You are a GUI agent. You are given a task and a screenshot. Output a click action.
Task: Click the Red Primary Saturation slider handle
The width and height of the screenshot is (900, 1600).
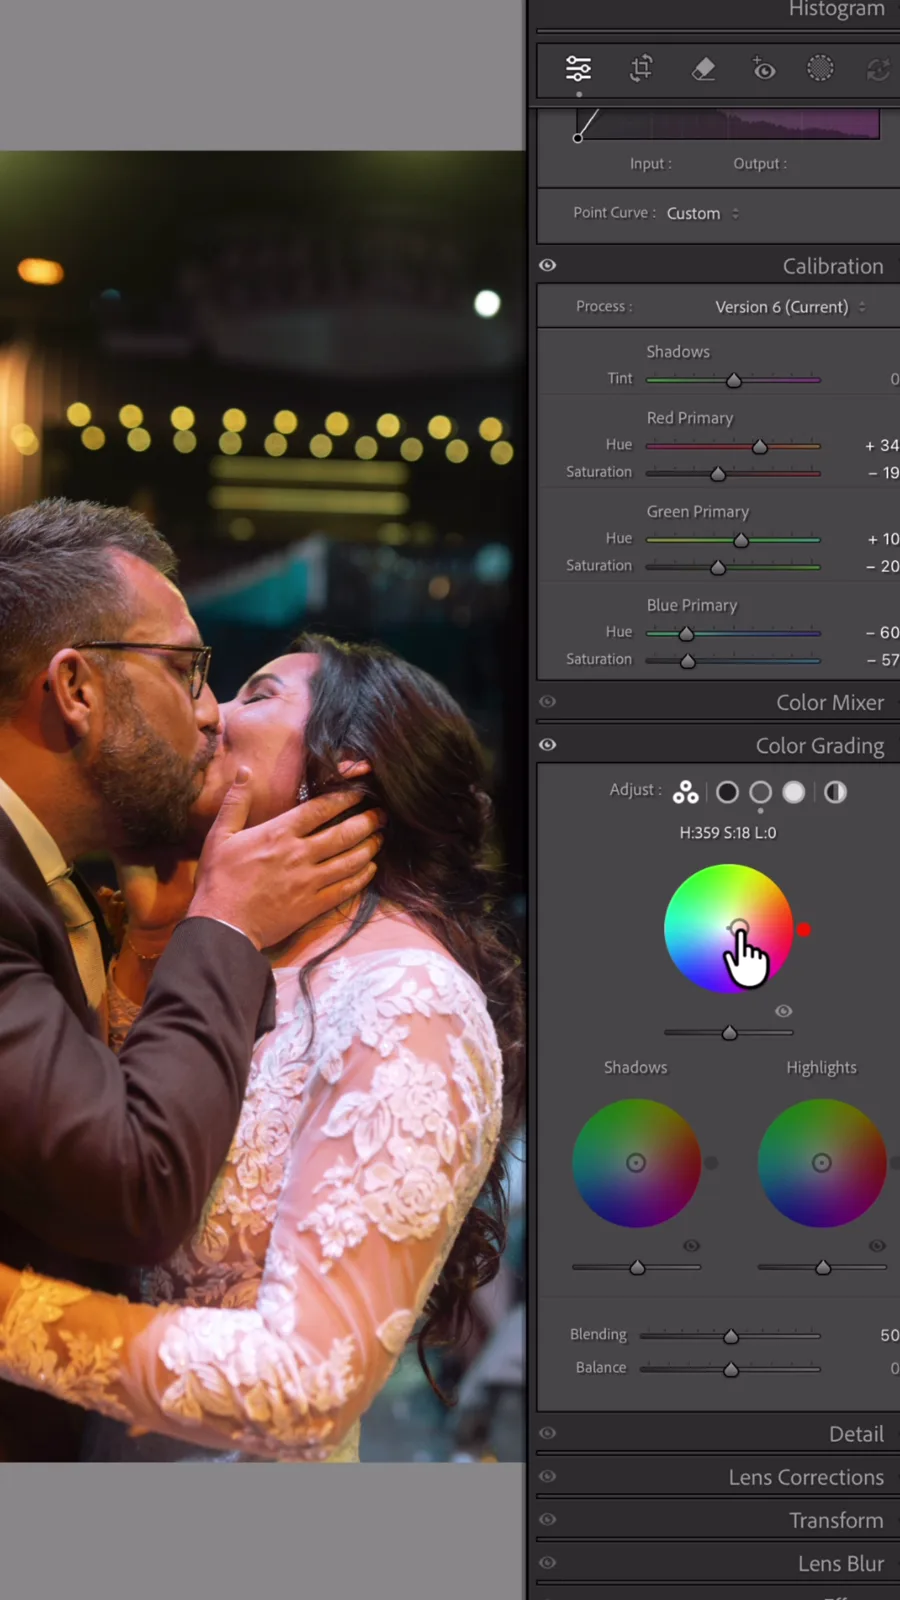click(x=718, y=473)
